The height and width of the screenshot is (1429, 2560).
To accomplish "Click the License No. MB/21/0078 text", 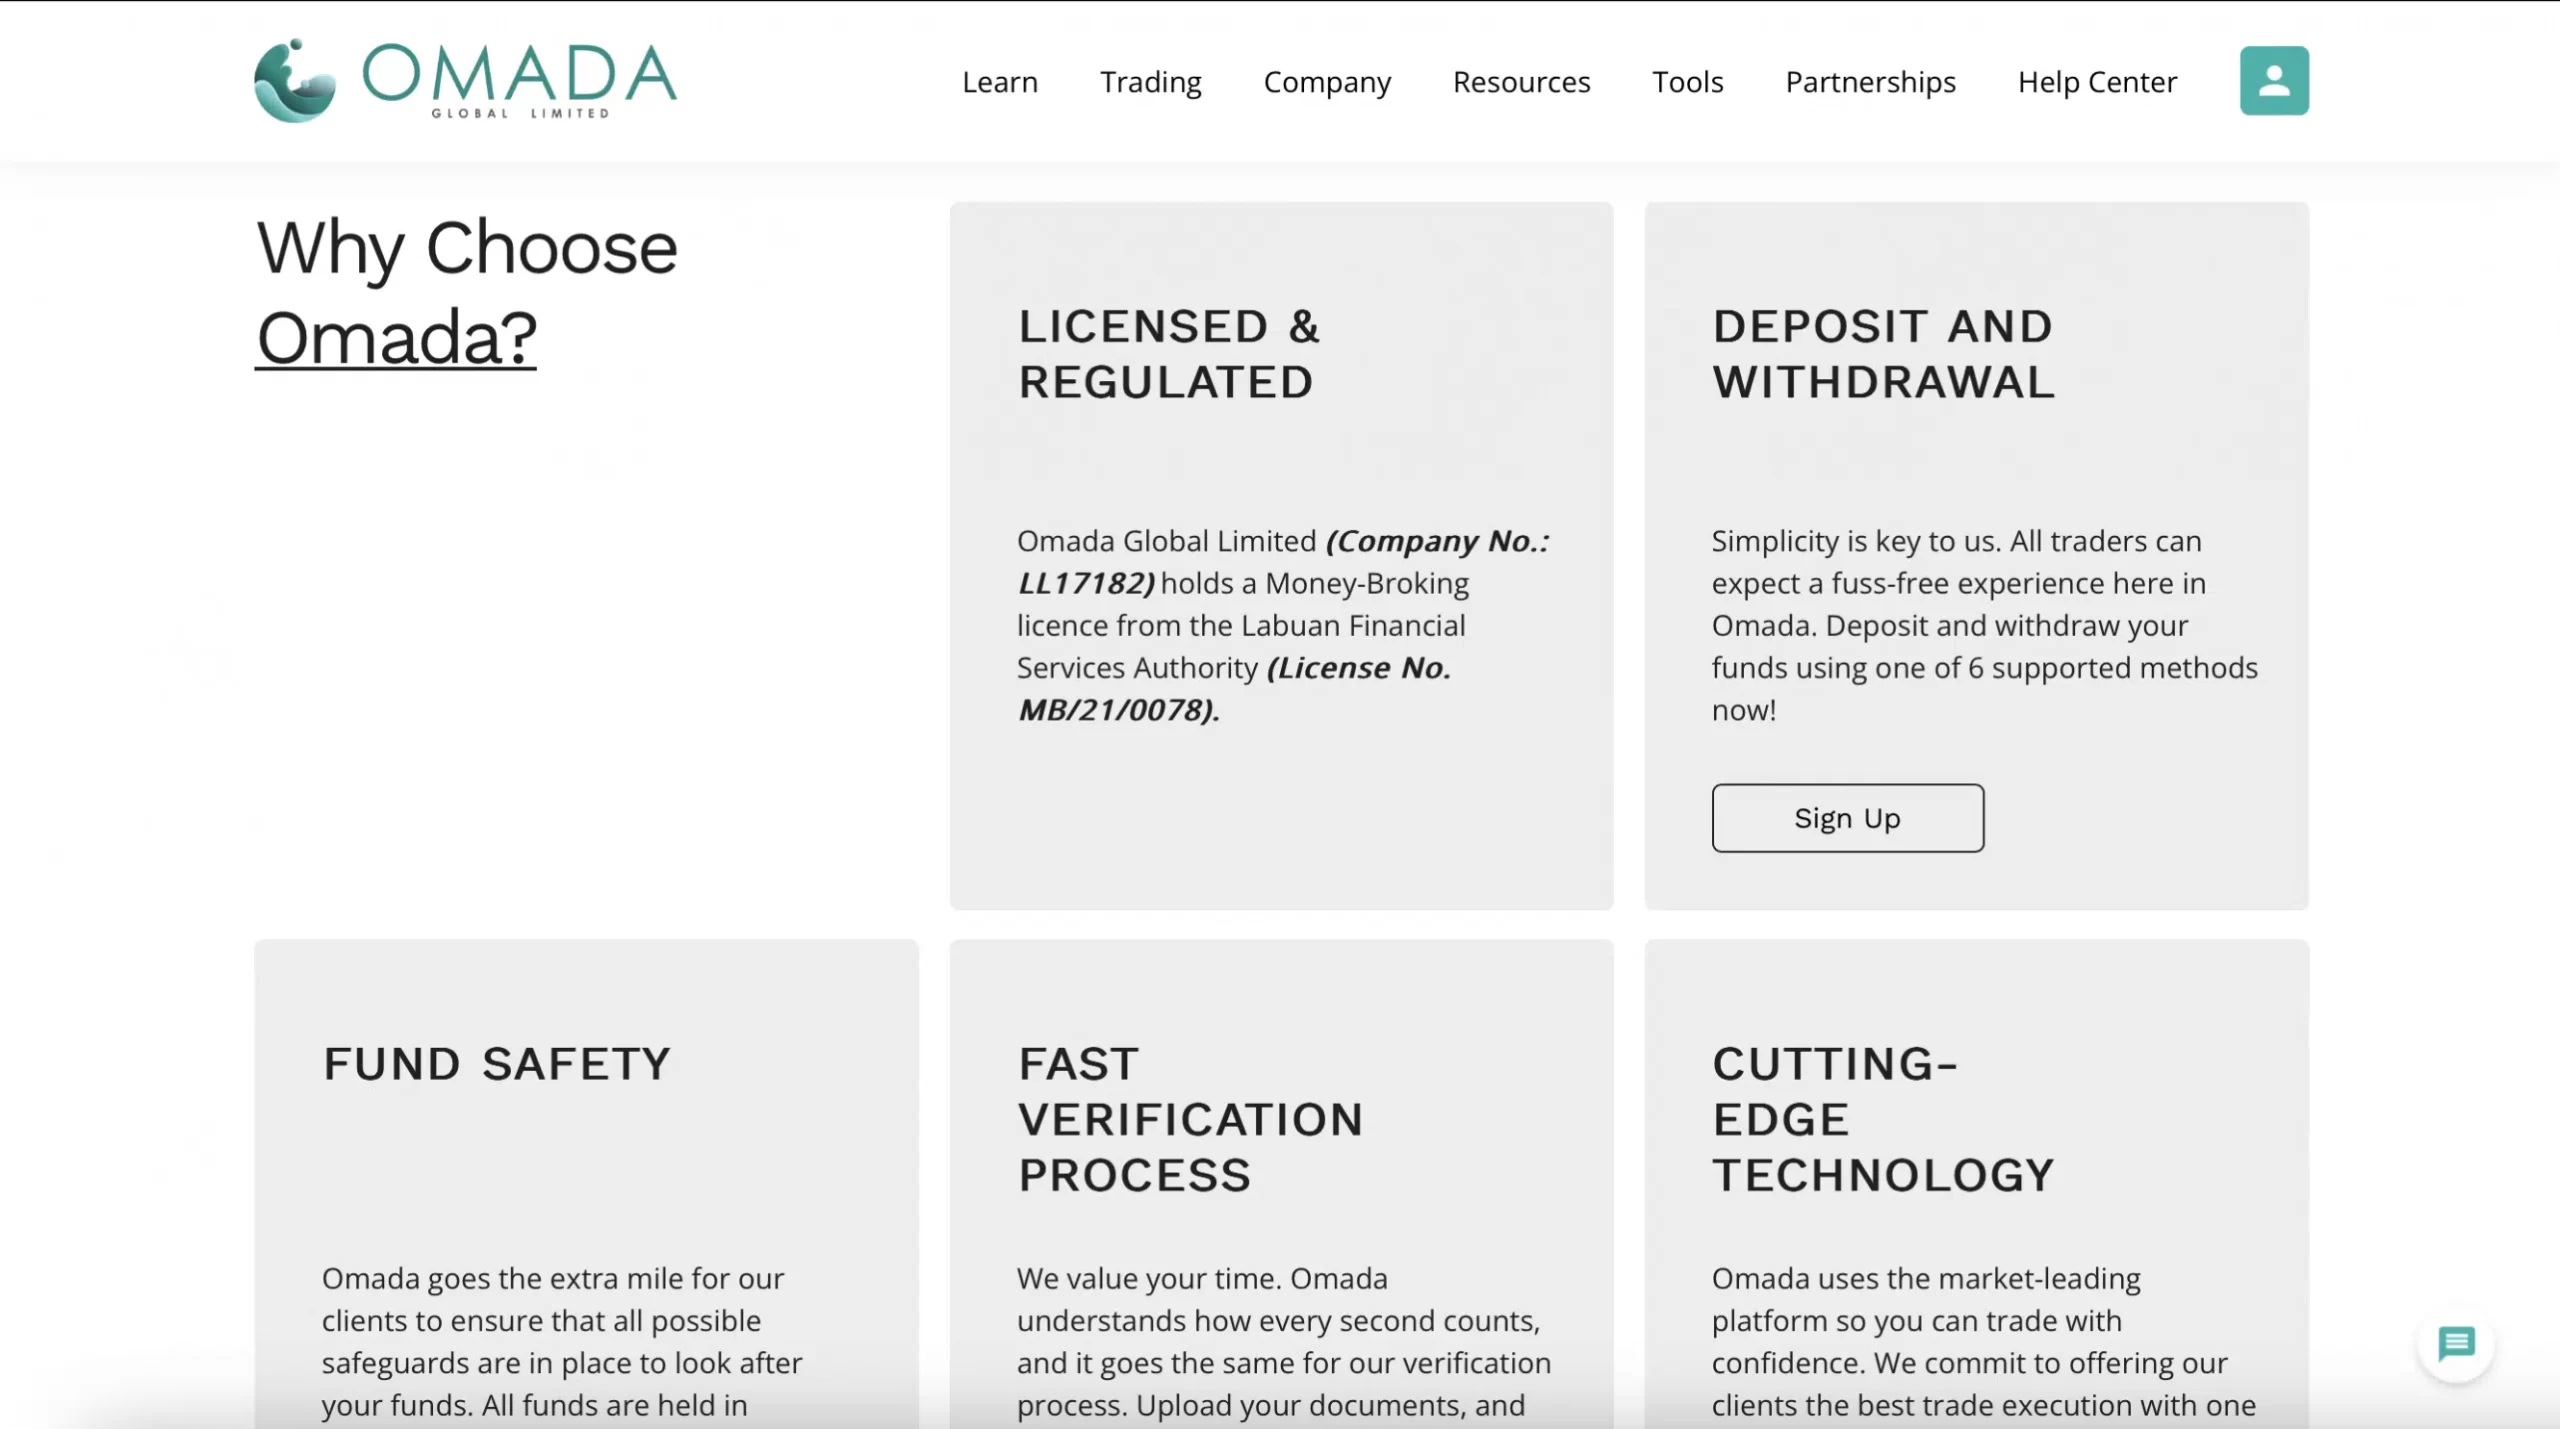I will [x=1235, y=689].
